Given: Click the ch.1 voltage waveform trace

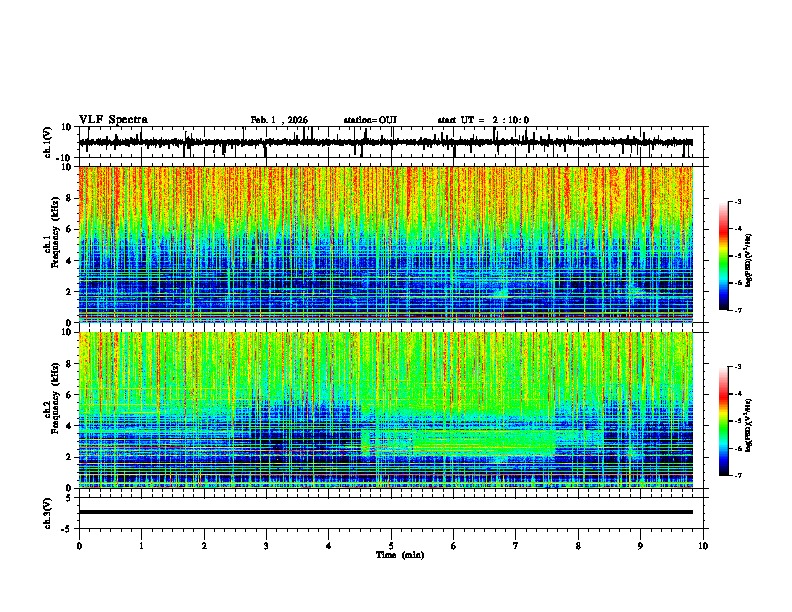Looking at the screenshot, I should [385, 142].
